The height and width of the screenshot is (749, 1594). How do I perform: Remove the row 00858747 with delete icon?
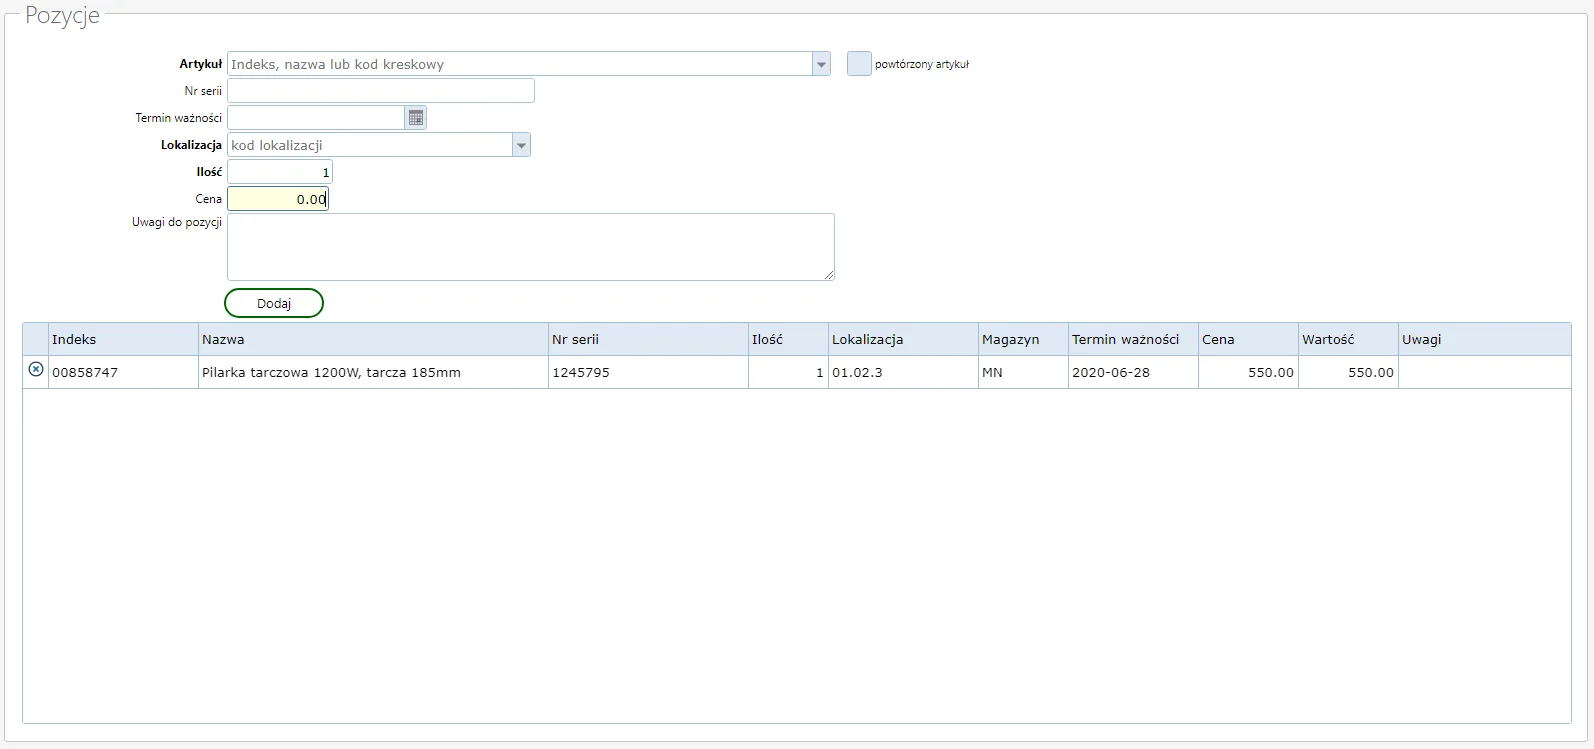(36, 370)
